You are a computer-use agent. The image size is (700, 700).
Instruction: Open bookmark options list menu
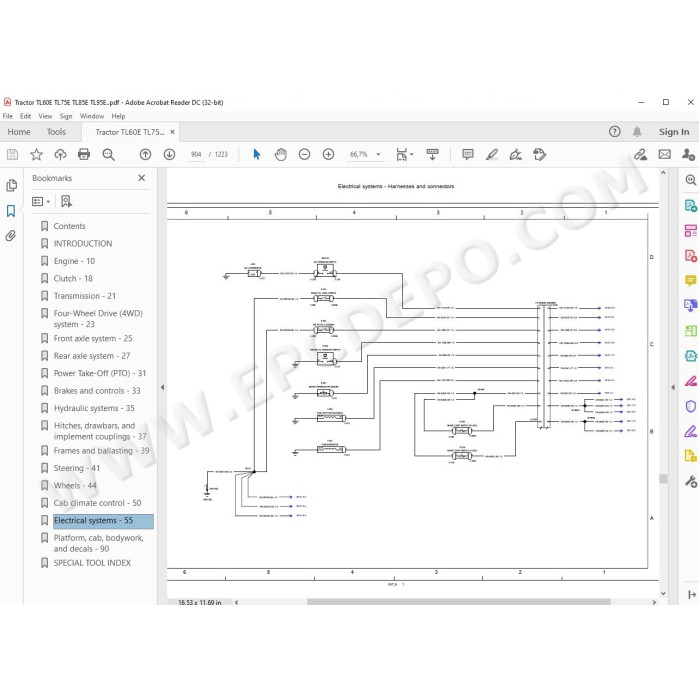pyautogui.click(x=41, y=202)
